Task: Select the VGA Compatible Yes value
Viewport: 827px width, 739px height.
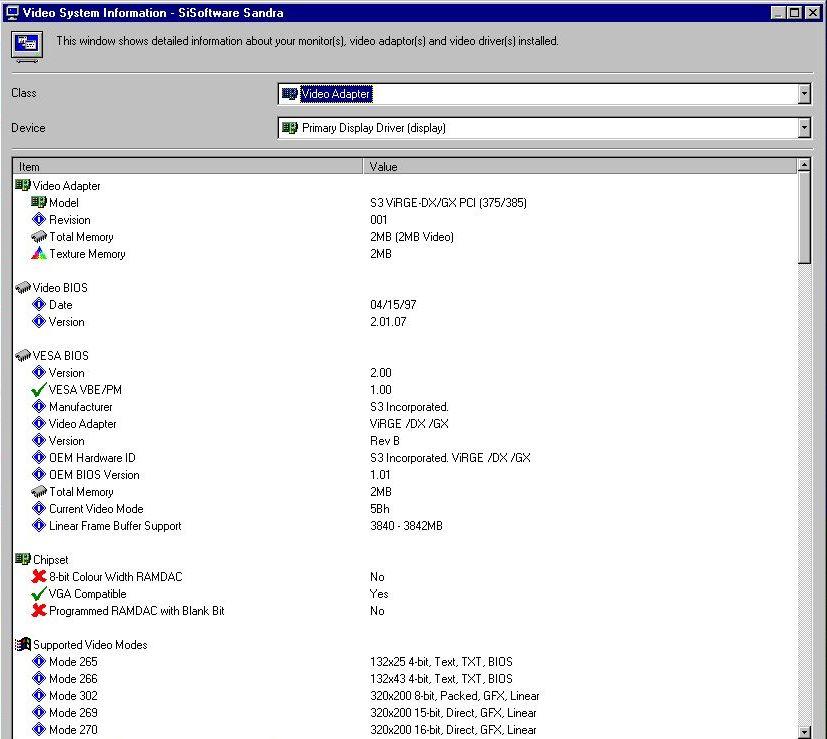Action: (x=379, y=594)
